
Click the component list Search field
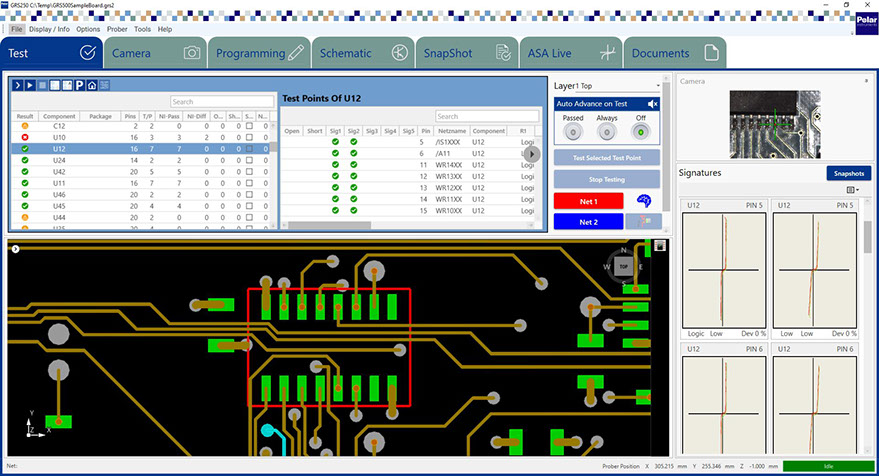point(220,101)
